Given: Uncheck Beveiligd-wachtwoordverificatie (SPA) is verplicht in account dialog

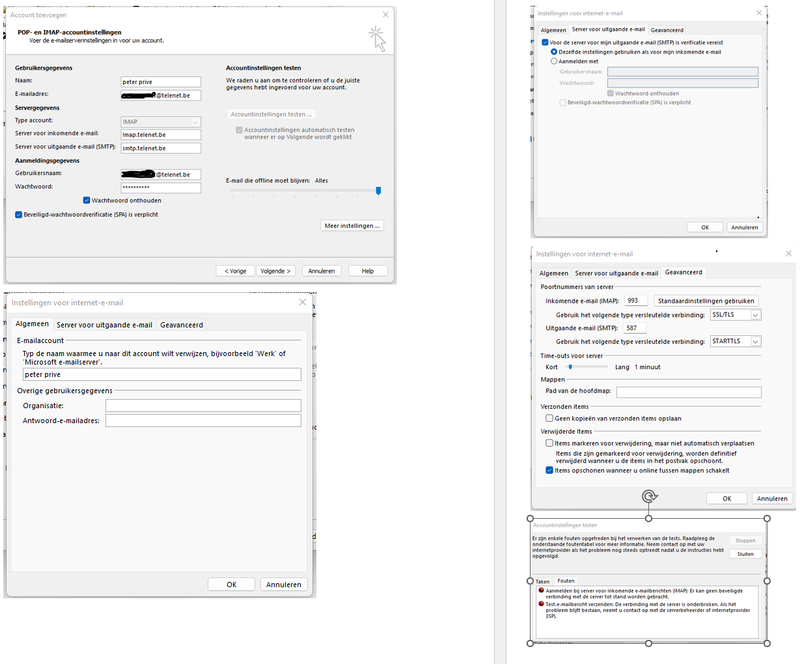Looking at the screenshot, I should [x=19, y=214].
